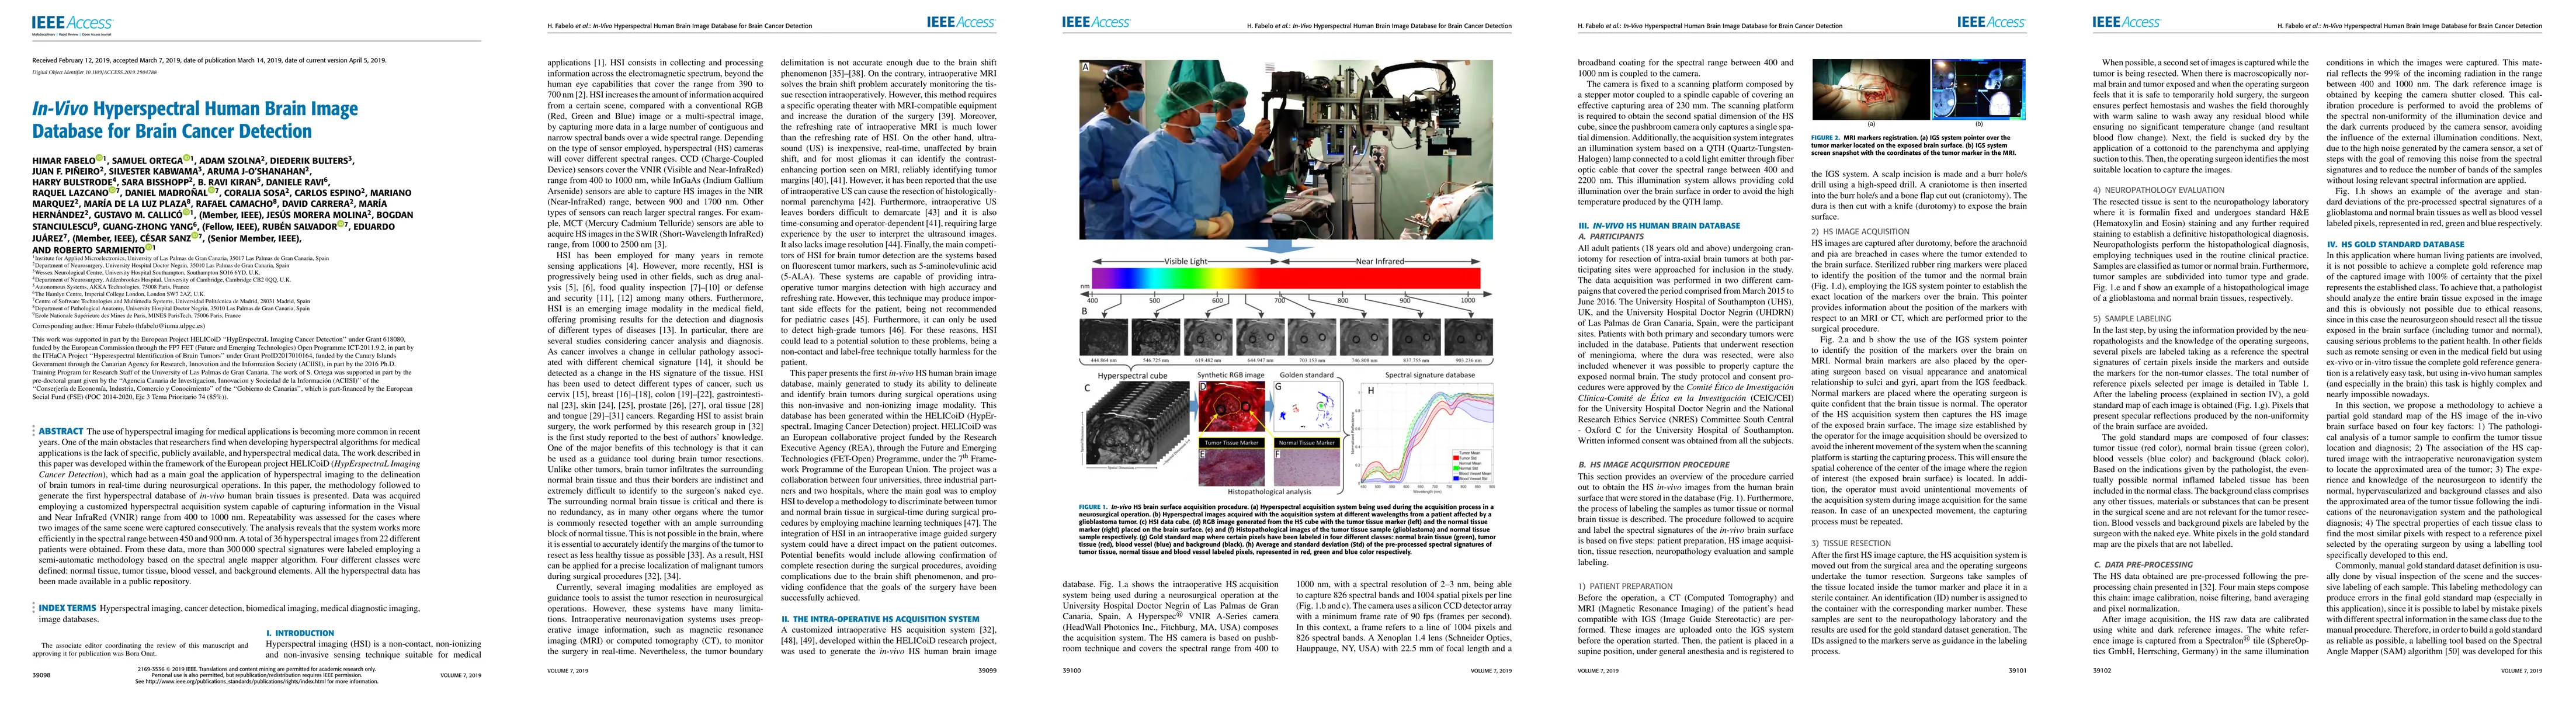Click the ORCID icon after Roberto Sarmiento
The image size is (2576, 701).
tap(149, 247)
